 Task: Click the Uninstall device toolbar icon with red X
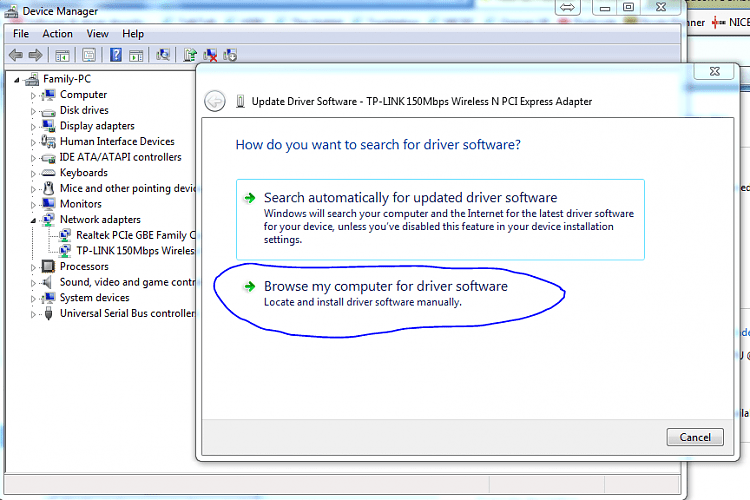pos(210,55)
